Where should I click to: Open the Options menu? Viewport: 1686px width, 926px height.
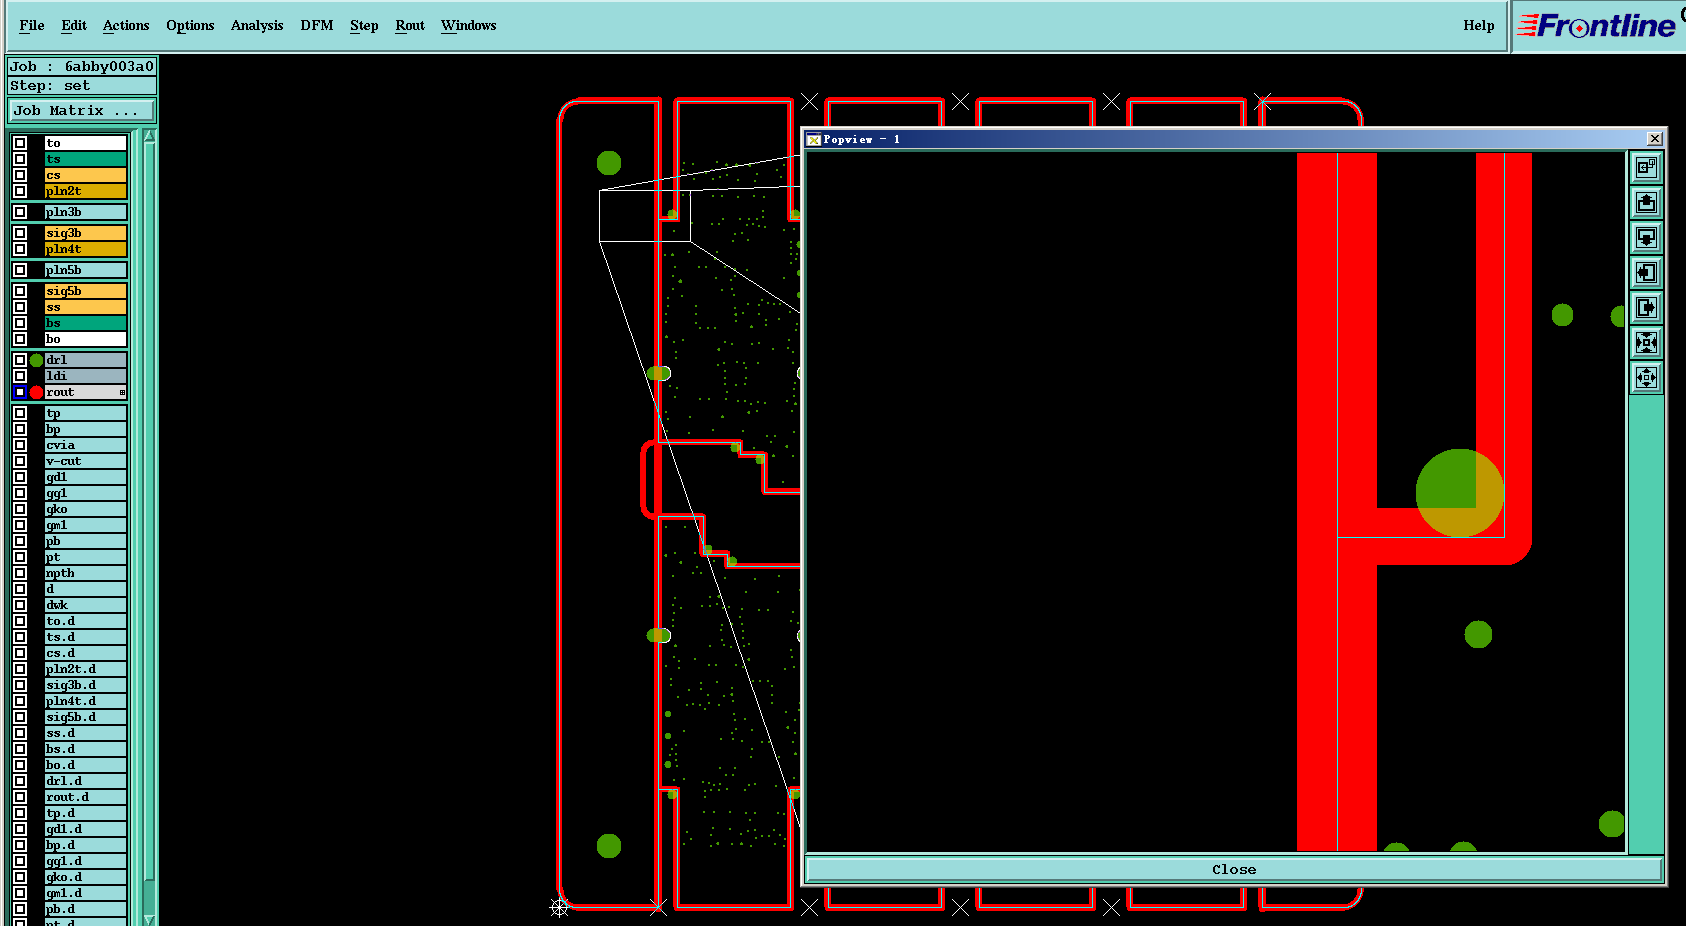(190, 26)
